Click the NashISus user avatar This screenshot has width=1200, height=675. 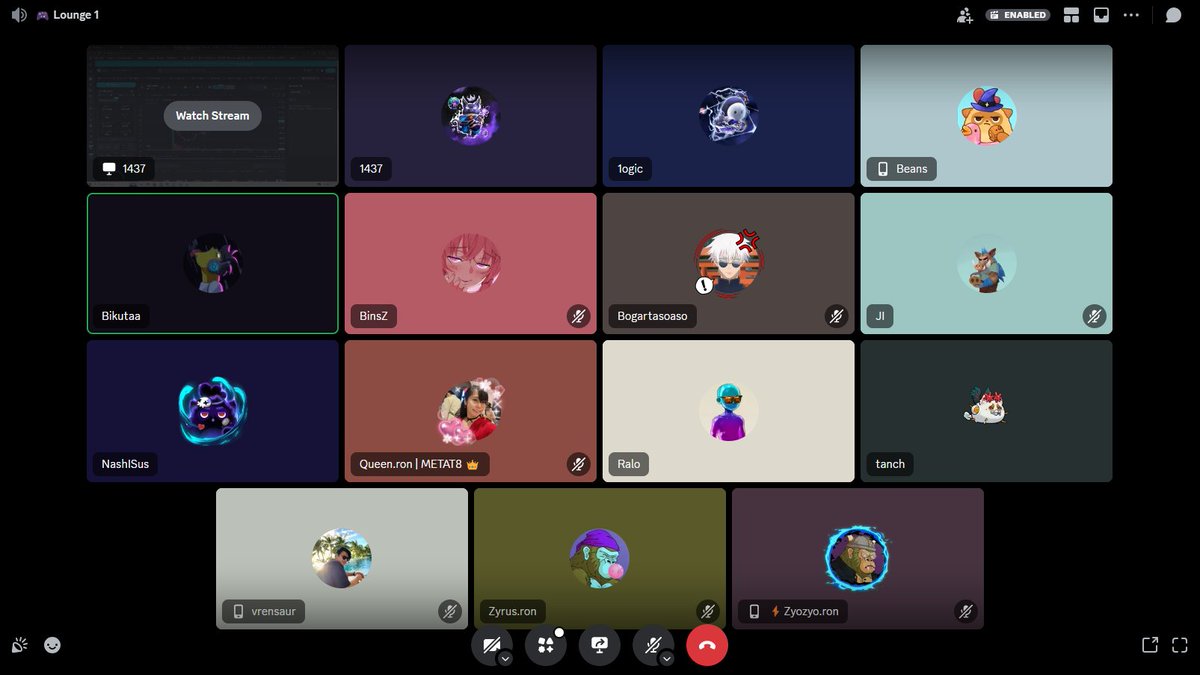pyautogui.click(x=213, y=411)
